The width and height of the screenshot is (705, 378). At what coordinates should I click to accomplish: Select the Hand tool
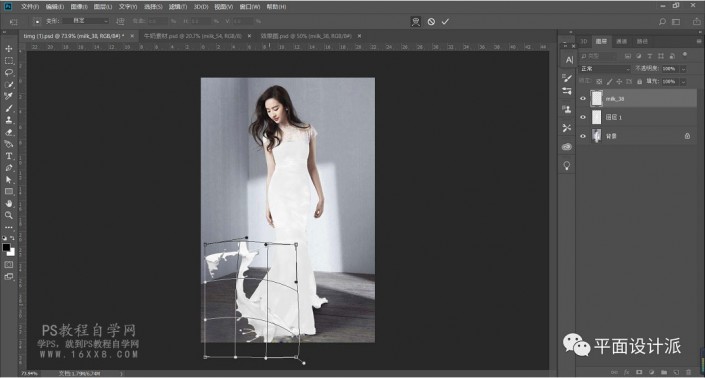tap(9, 203)
